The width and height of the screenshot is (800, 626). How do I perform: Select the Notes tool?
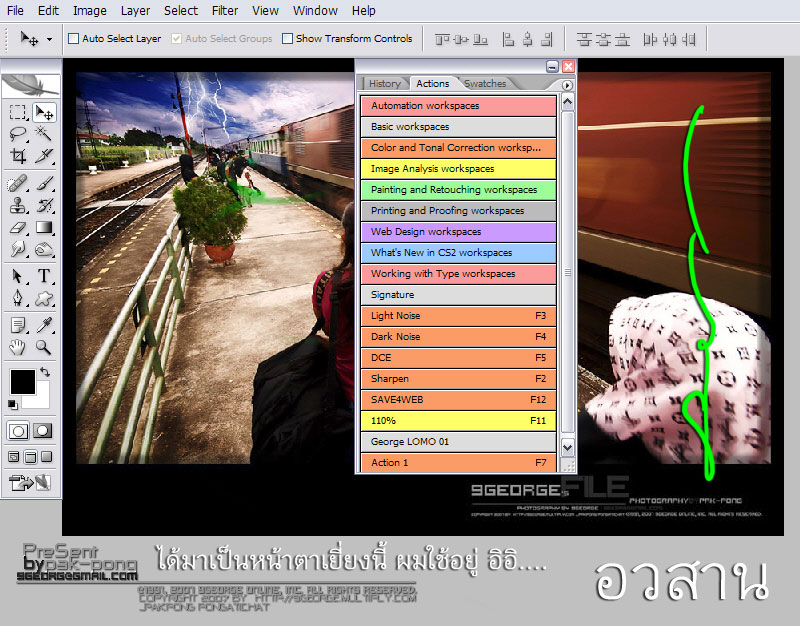point(18,325)
